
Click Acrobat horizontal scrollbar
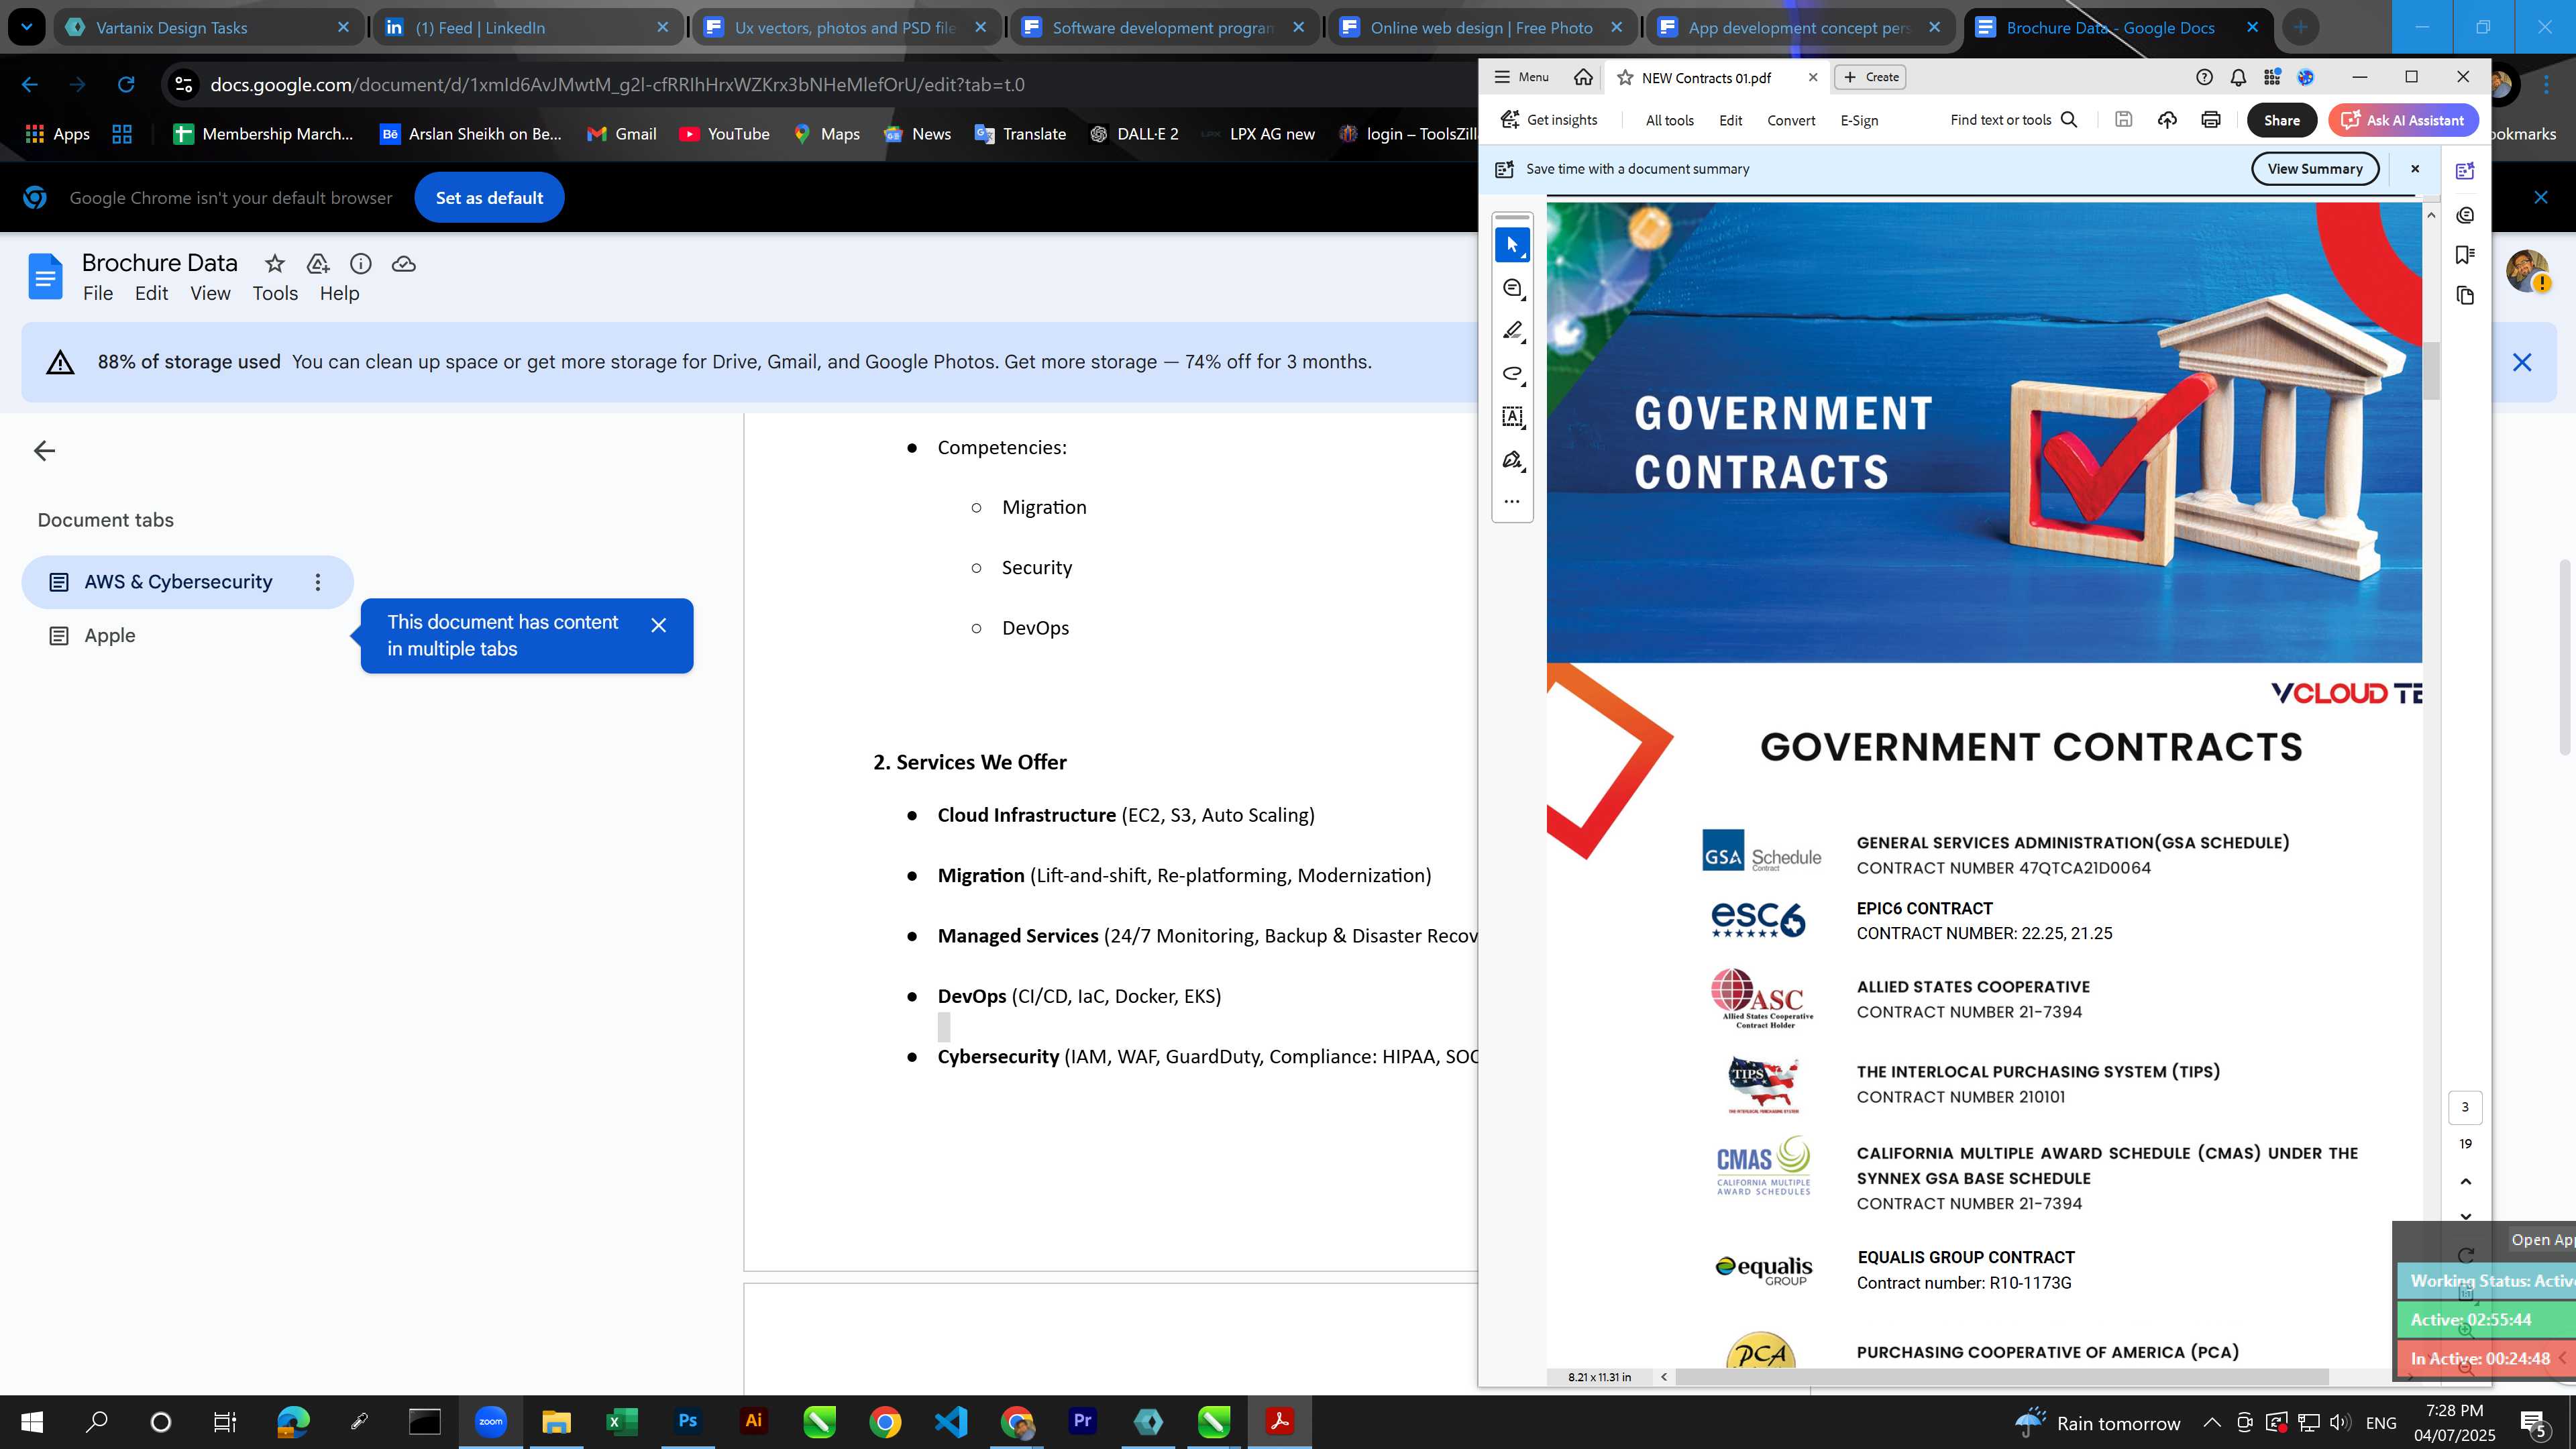[2002, 1377]
